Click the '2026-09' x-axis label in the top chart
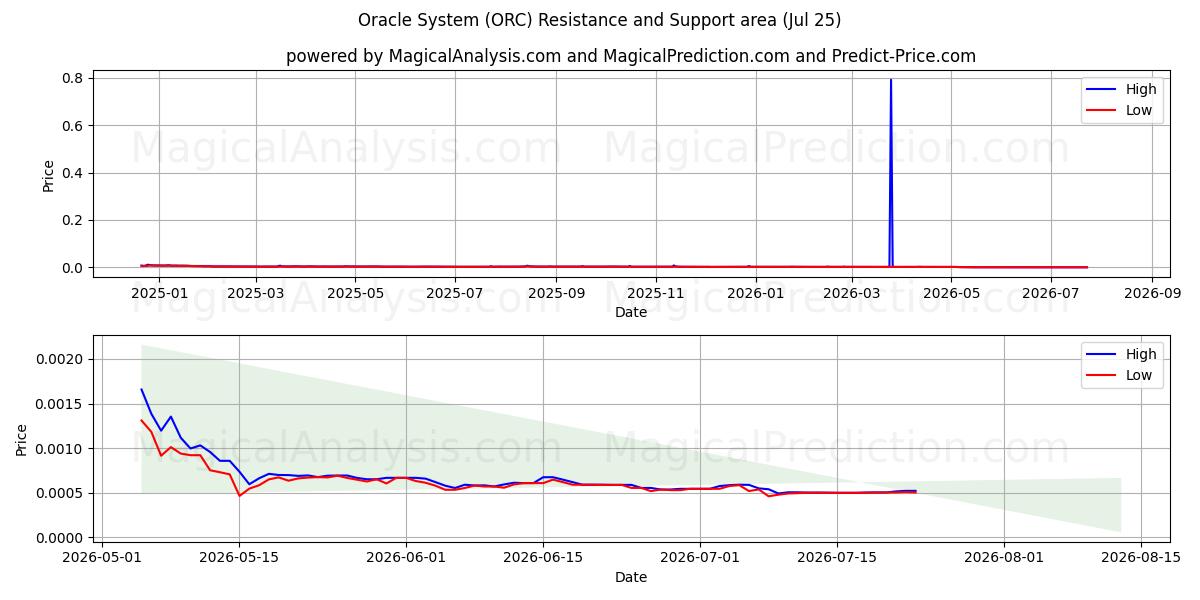 pyautogui.click(x=1153, y=293)
